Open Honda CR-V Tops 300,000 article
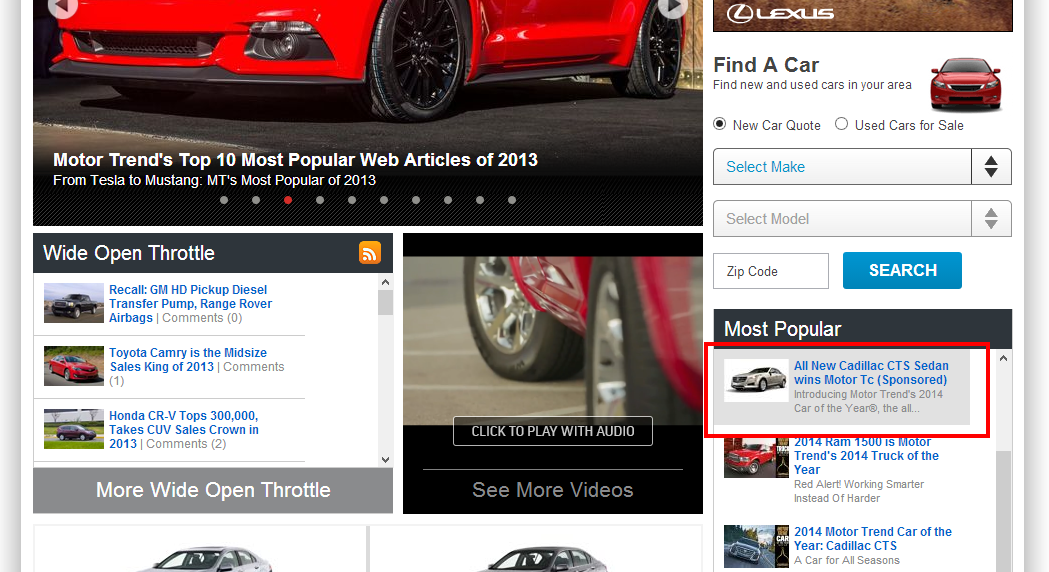 [x=184, y=429]
